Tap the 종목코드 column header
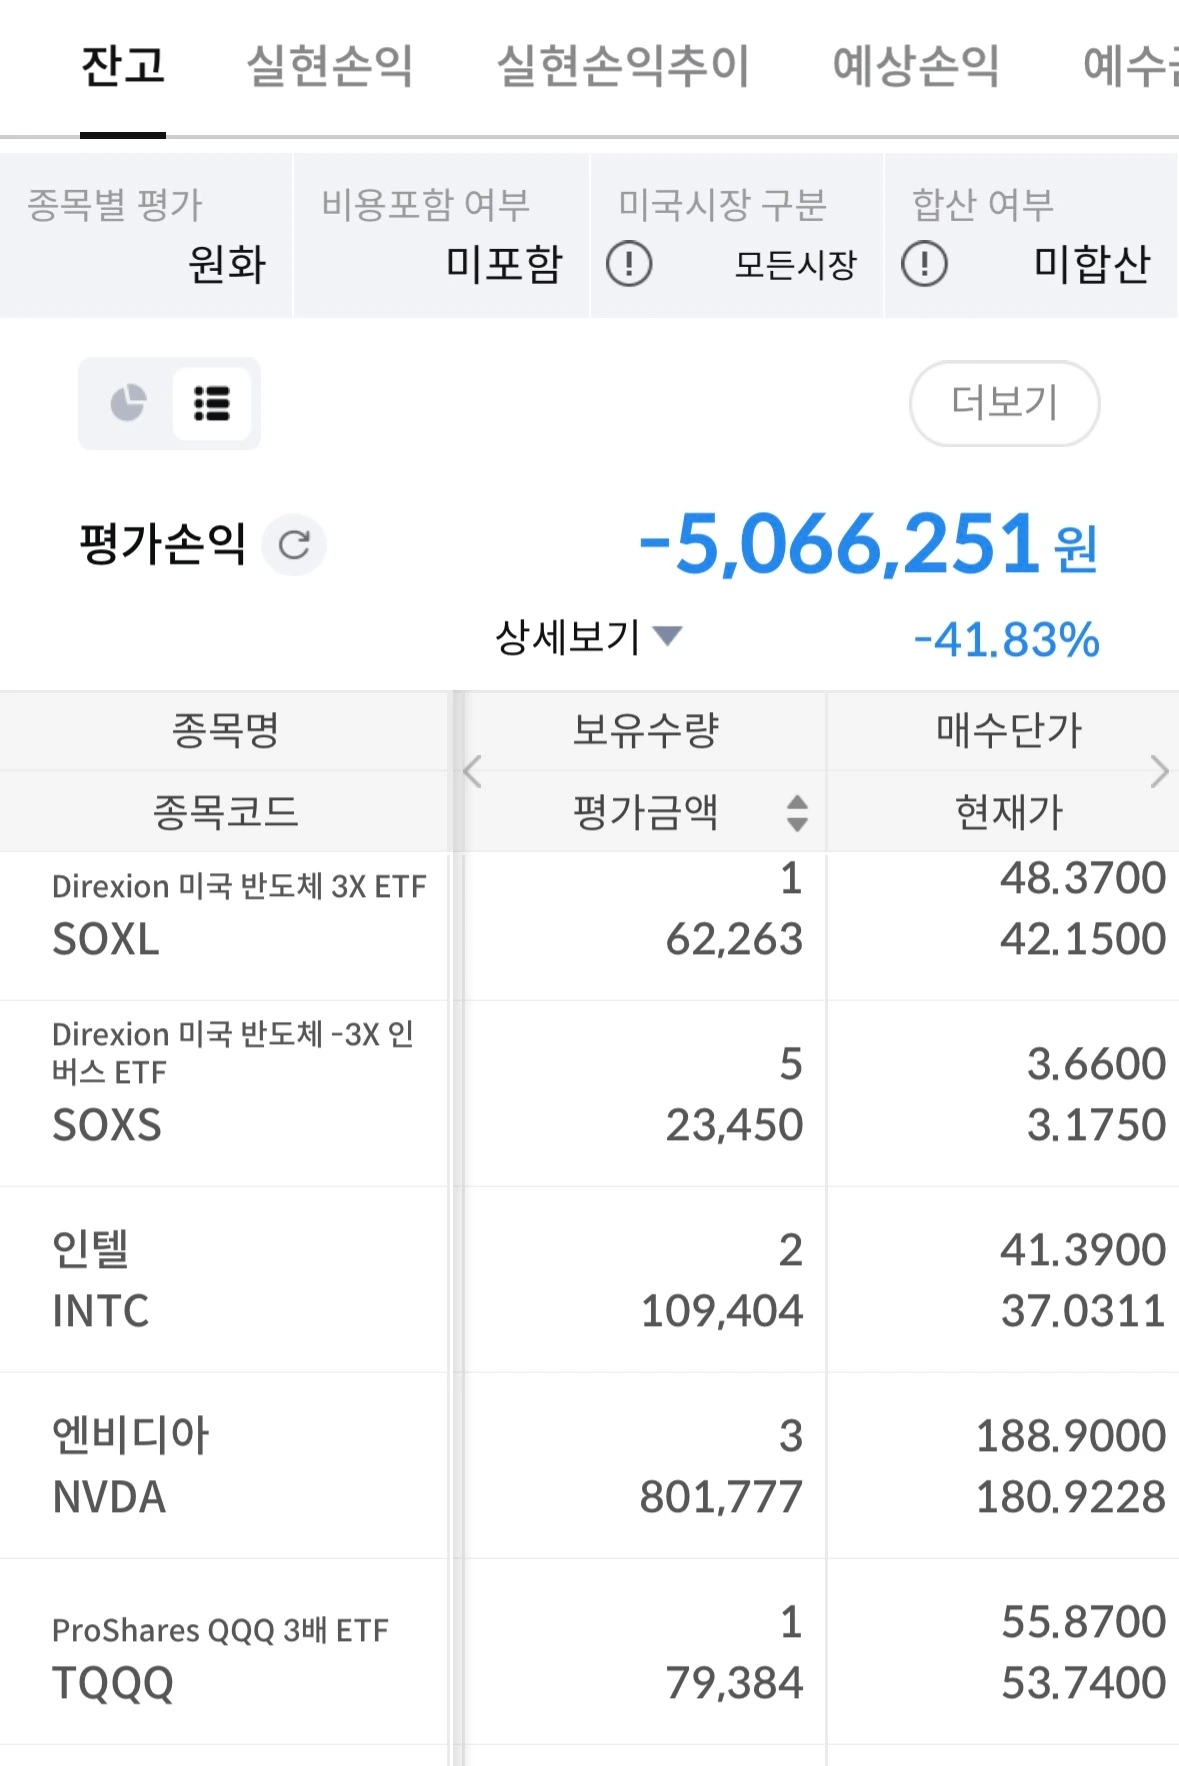 coord(225,811)
